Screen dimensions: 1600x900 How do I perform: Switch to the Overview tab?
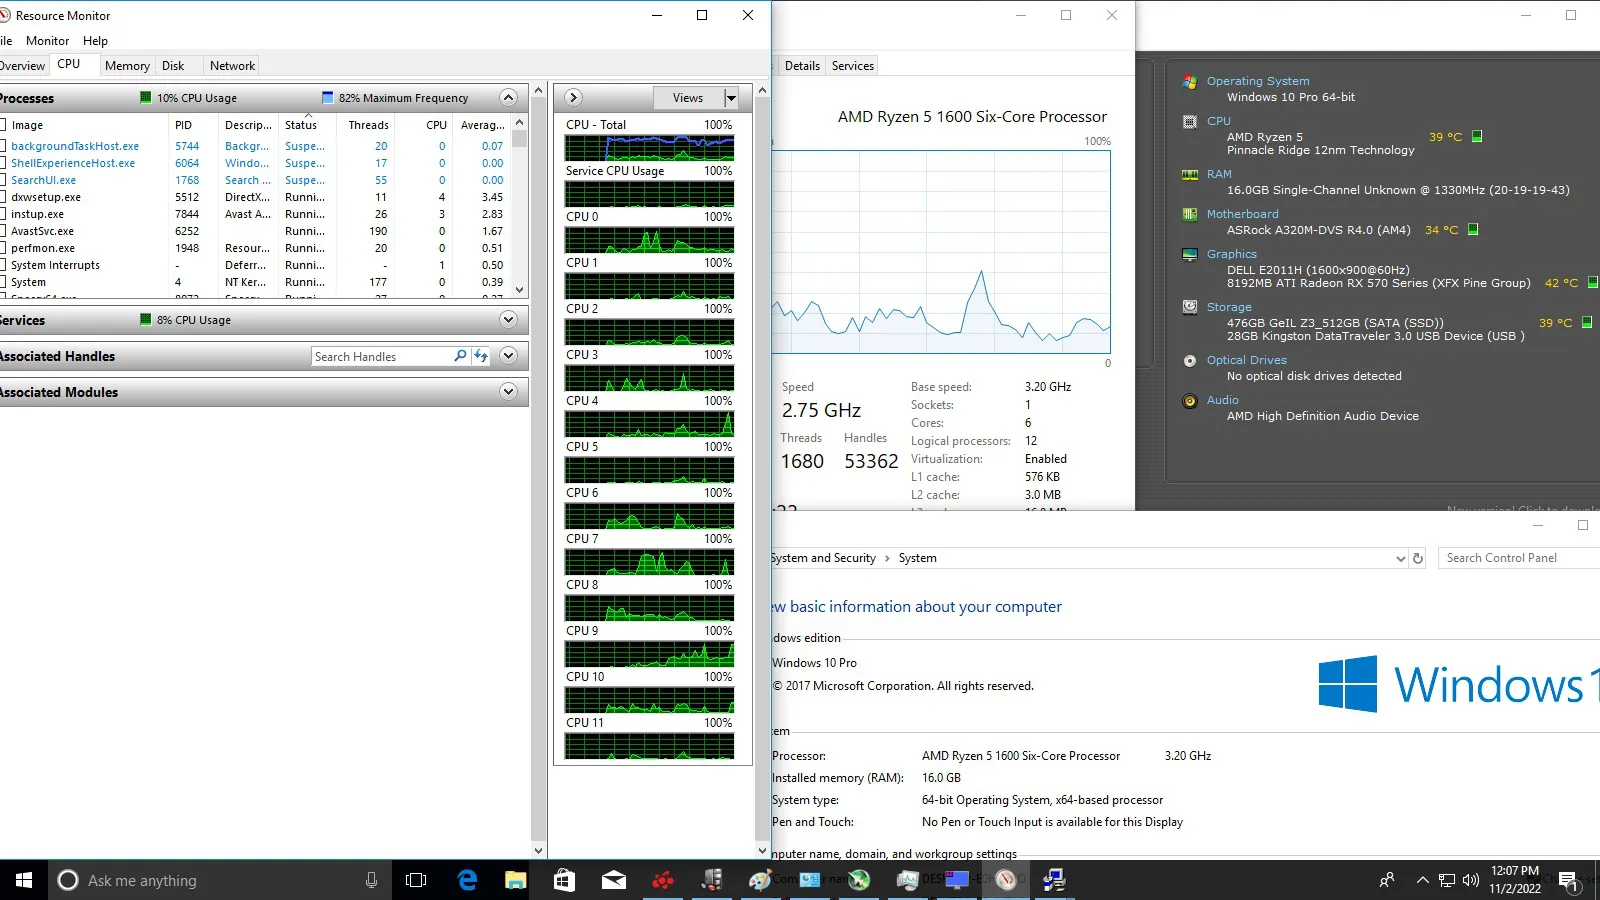tap(22, 66)
